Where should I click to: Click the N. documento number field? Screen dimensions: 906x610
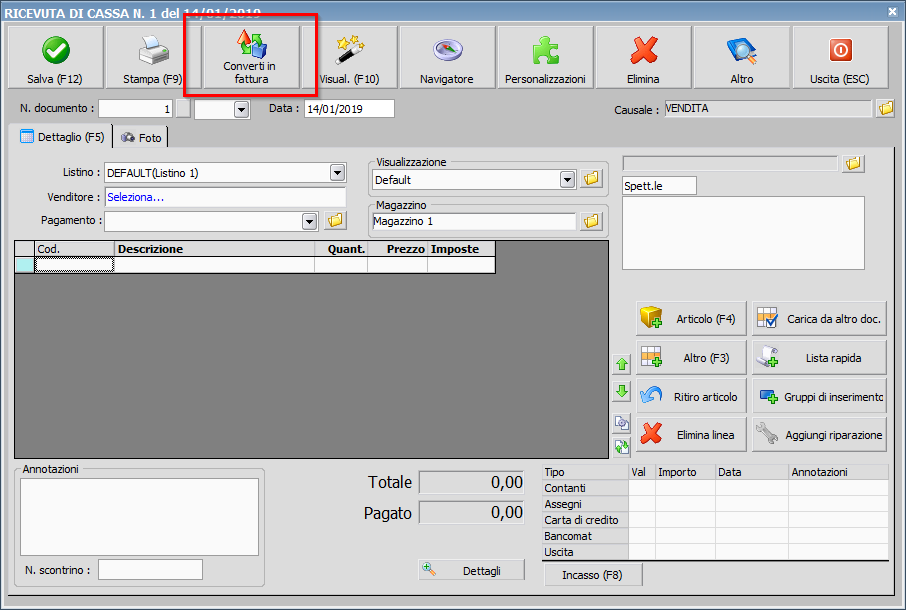(136, 109)
